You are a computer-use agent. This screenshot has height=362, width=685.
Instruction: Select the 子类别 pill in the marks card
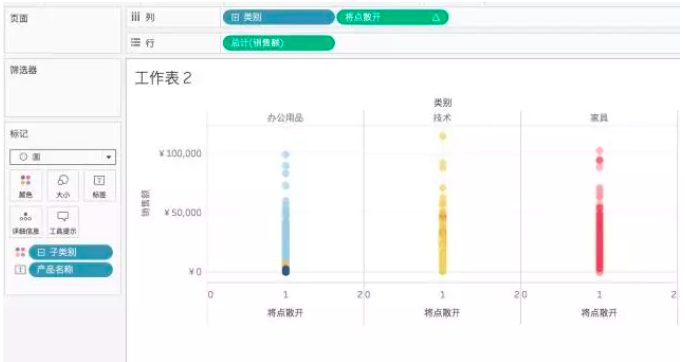coord(71,252)
